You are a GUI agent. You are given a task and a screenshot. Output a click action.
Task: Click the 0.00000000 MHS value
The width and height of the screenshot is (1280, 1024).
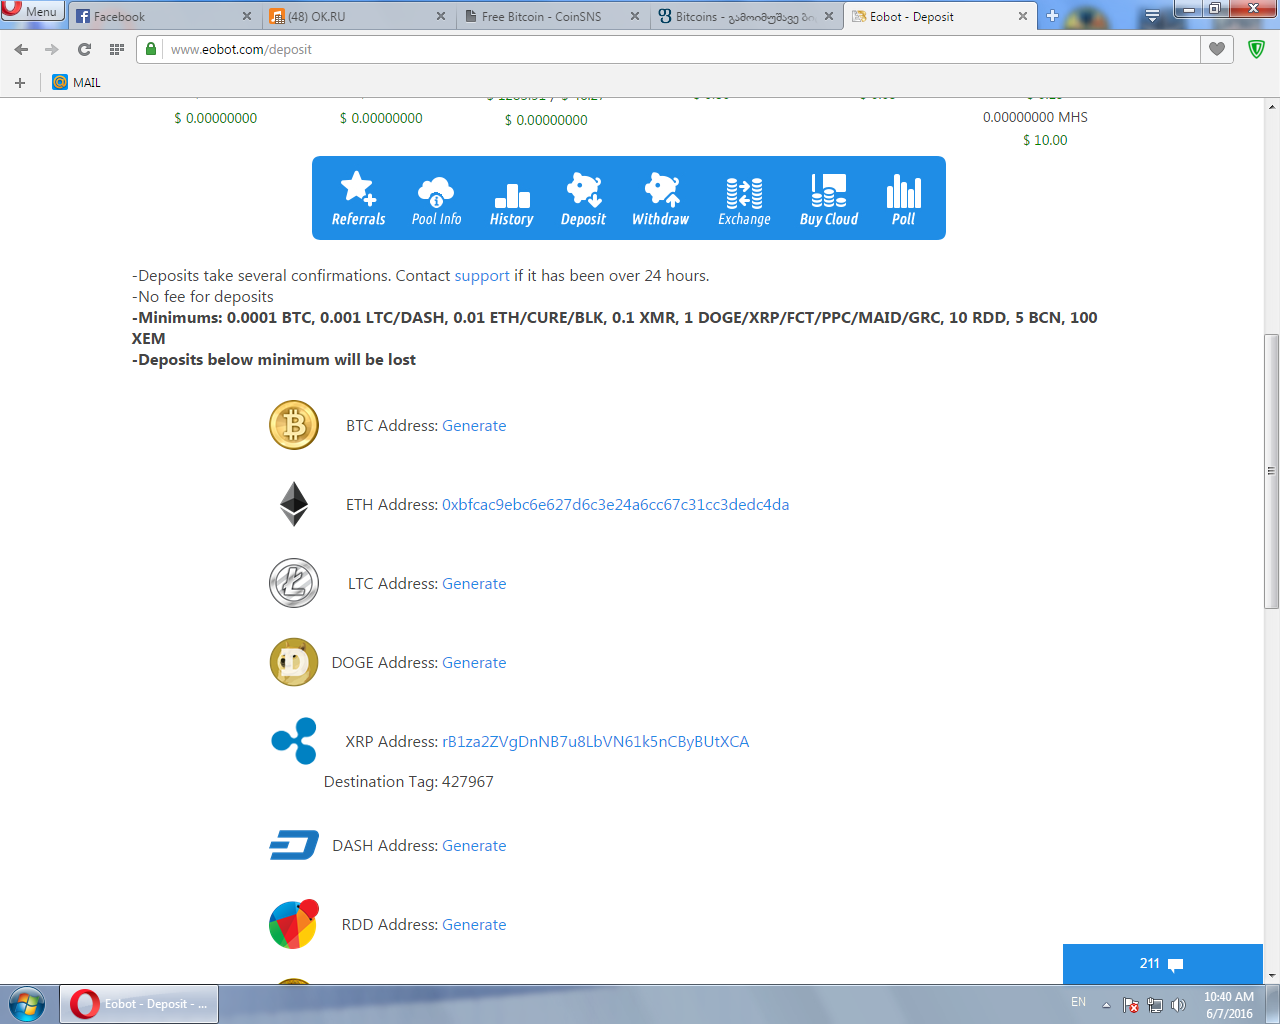click(x=1035, y=117)
